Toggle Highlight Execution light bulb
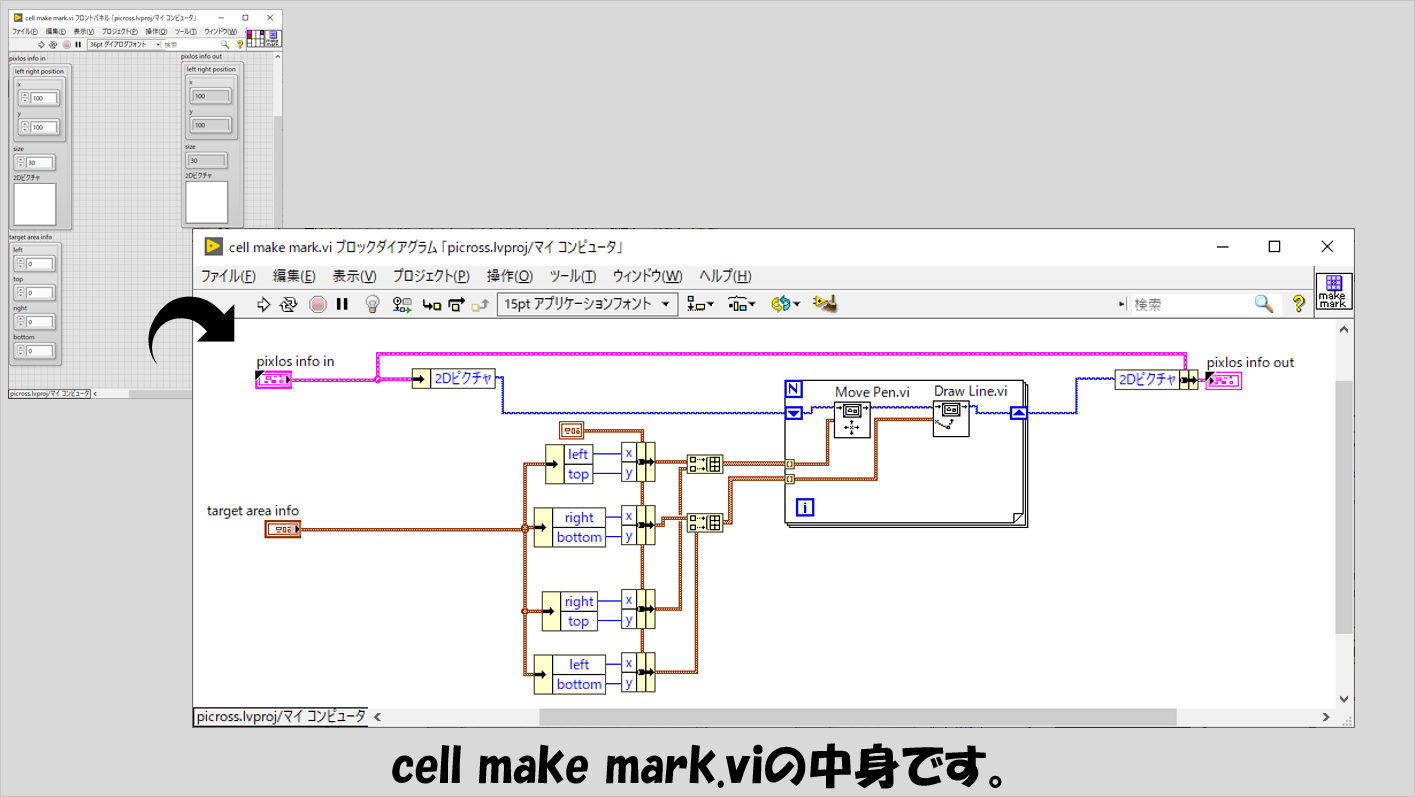 [x=373, y=304]
